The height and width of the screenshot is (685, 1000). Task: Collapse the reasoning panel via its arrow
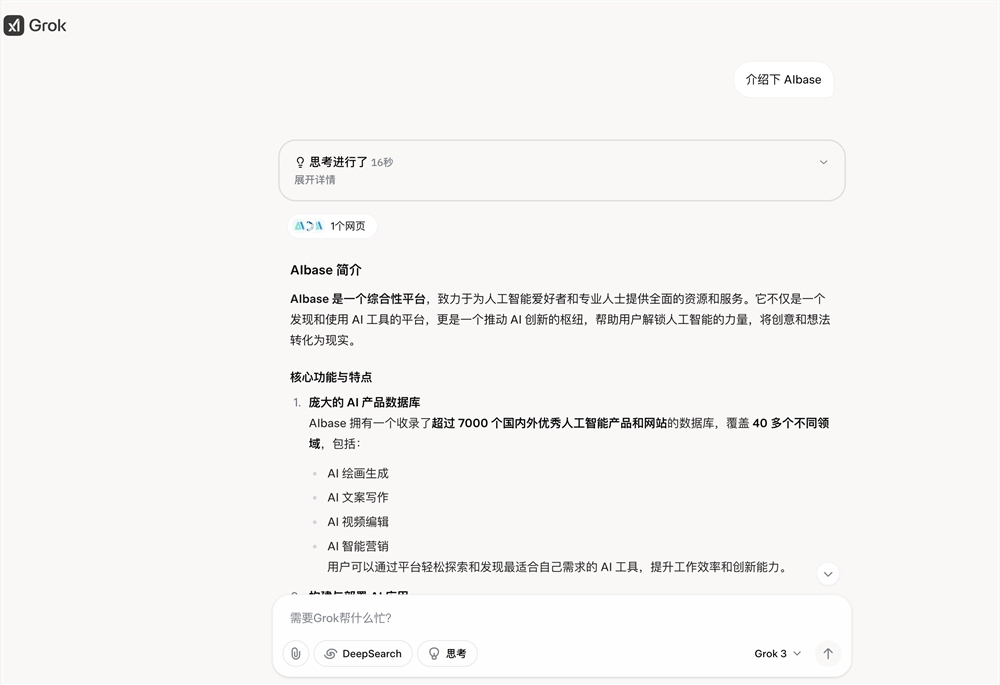click(823, 161)
